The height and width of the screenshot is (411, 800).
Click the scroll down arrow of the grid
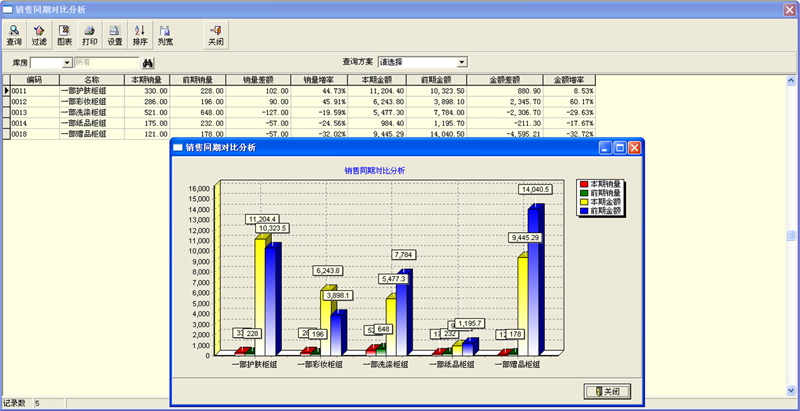pos(791,391)
